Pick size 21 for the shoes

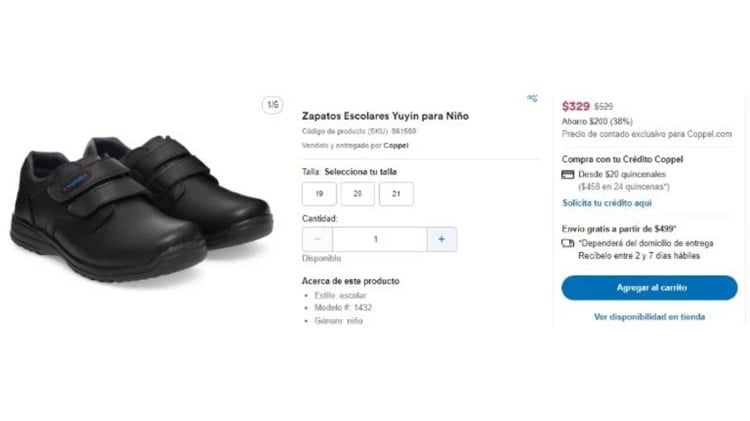pyautogui.click(x=396, y=194)
